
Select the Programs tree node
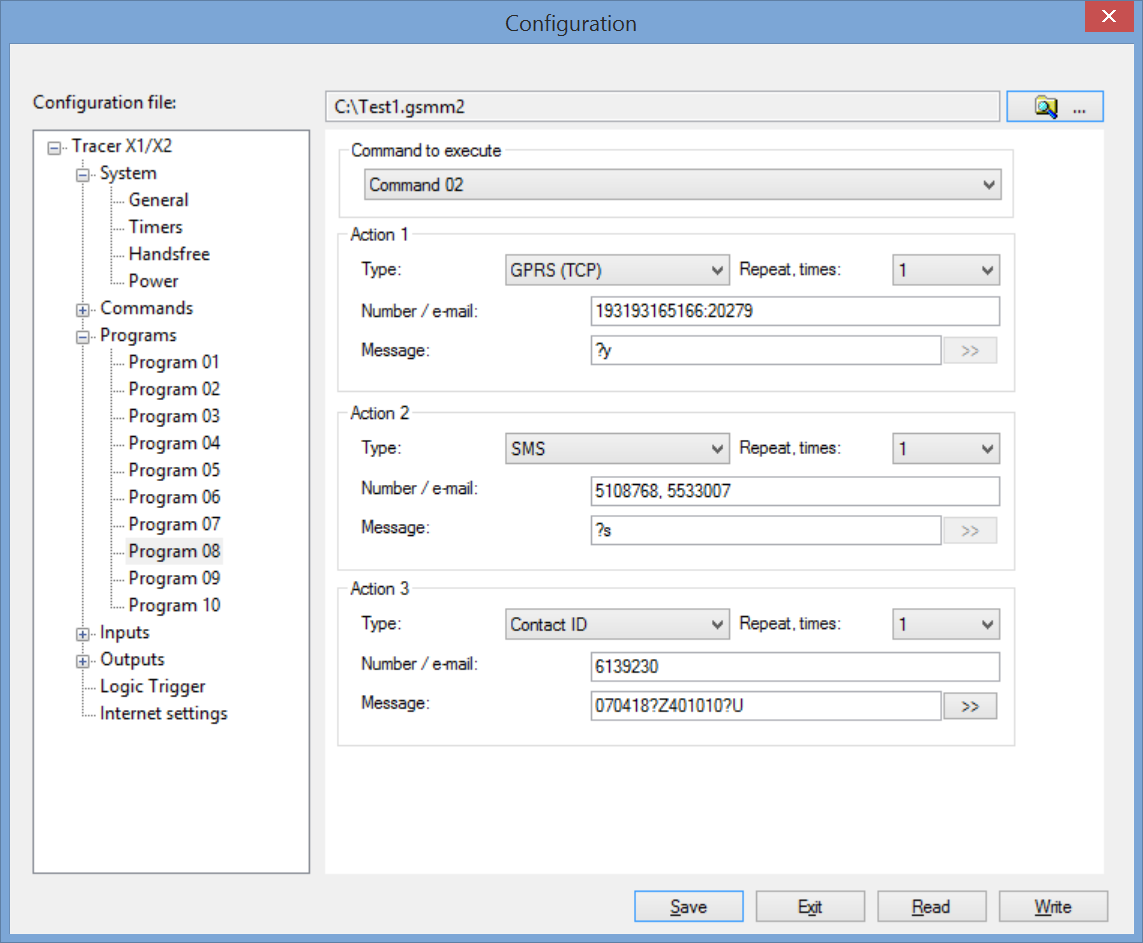pyautogui.click(x=138, y=335)
